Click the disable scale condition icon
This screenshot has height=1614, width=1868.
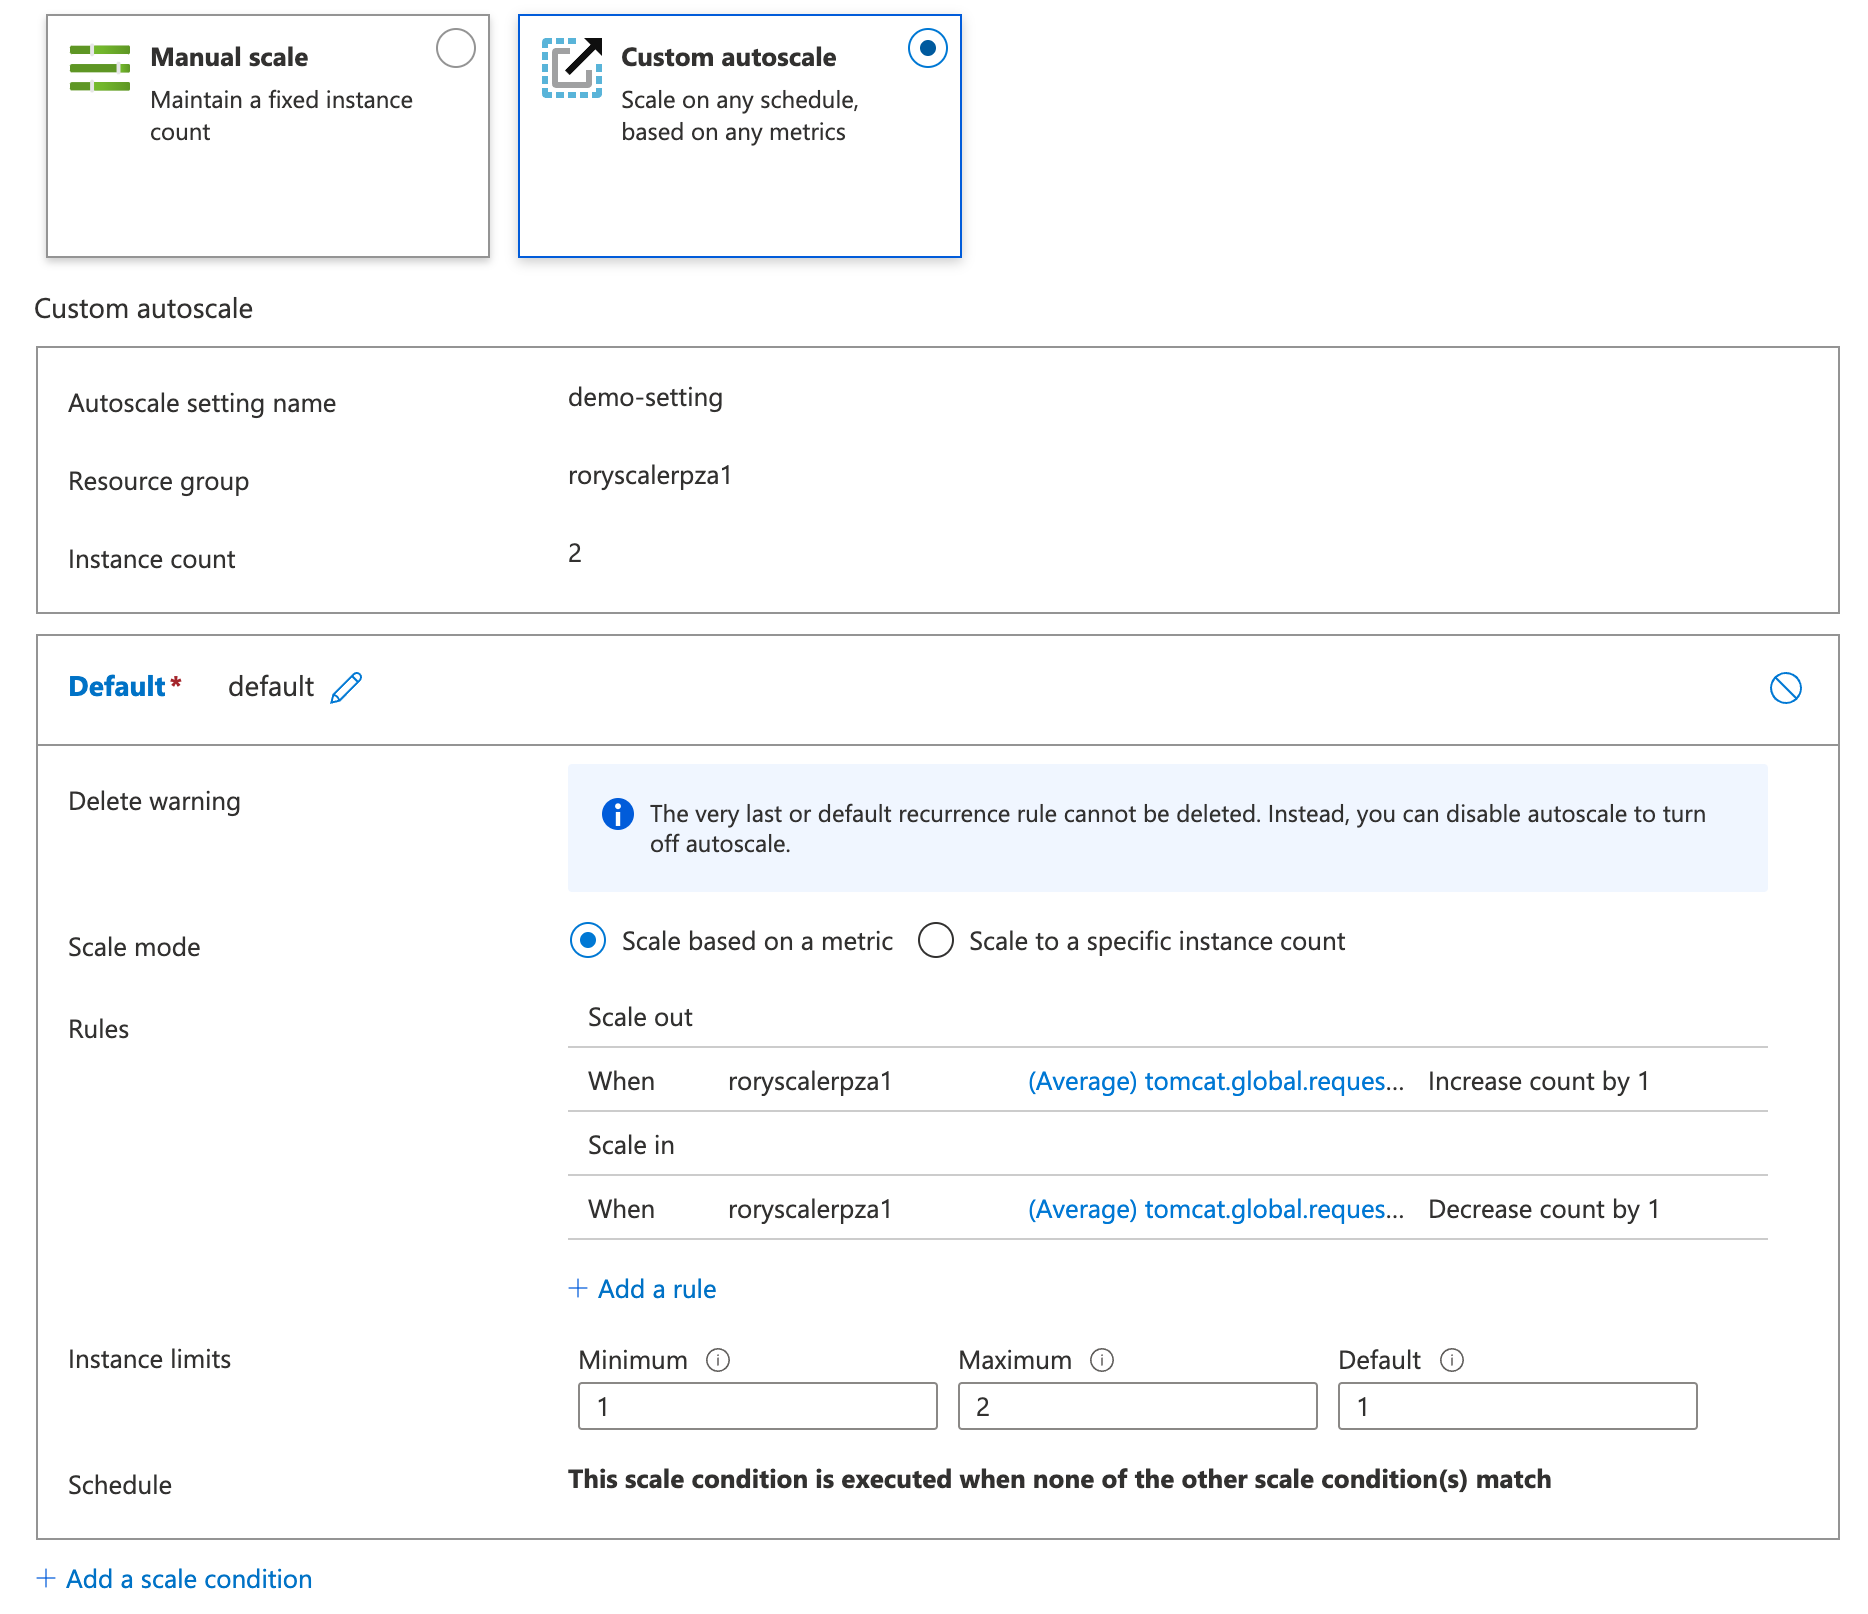pos(1785,688)
